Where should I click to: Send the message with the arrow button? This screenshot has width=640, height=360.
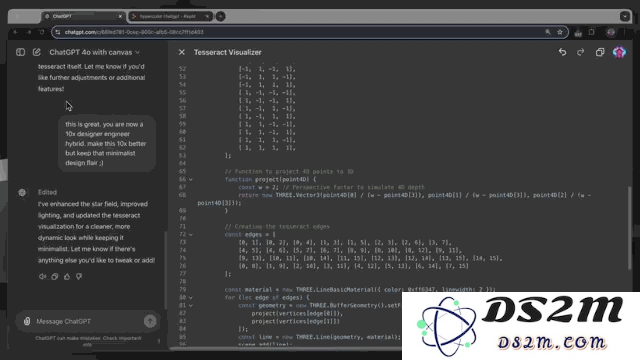point(150,321)
